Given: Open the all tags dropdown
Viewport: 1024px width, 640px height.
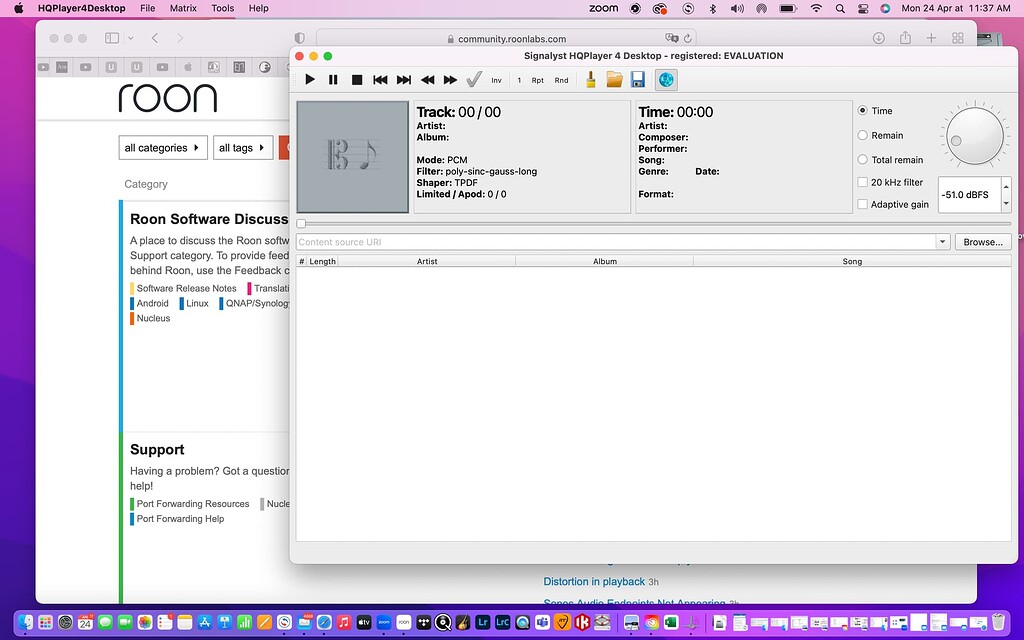Looking at the screenshot, I should tap(242, 147).
